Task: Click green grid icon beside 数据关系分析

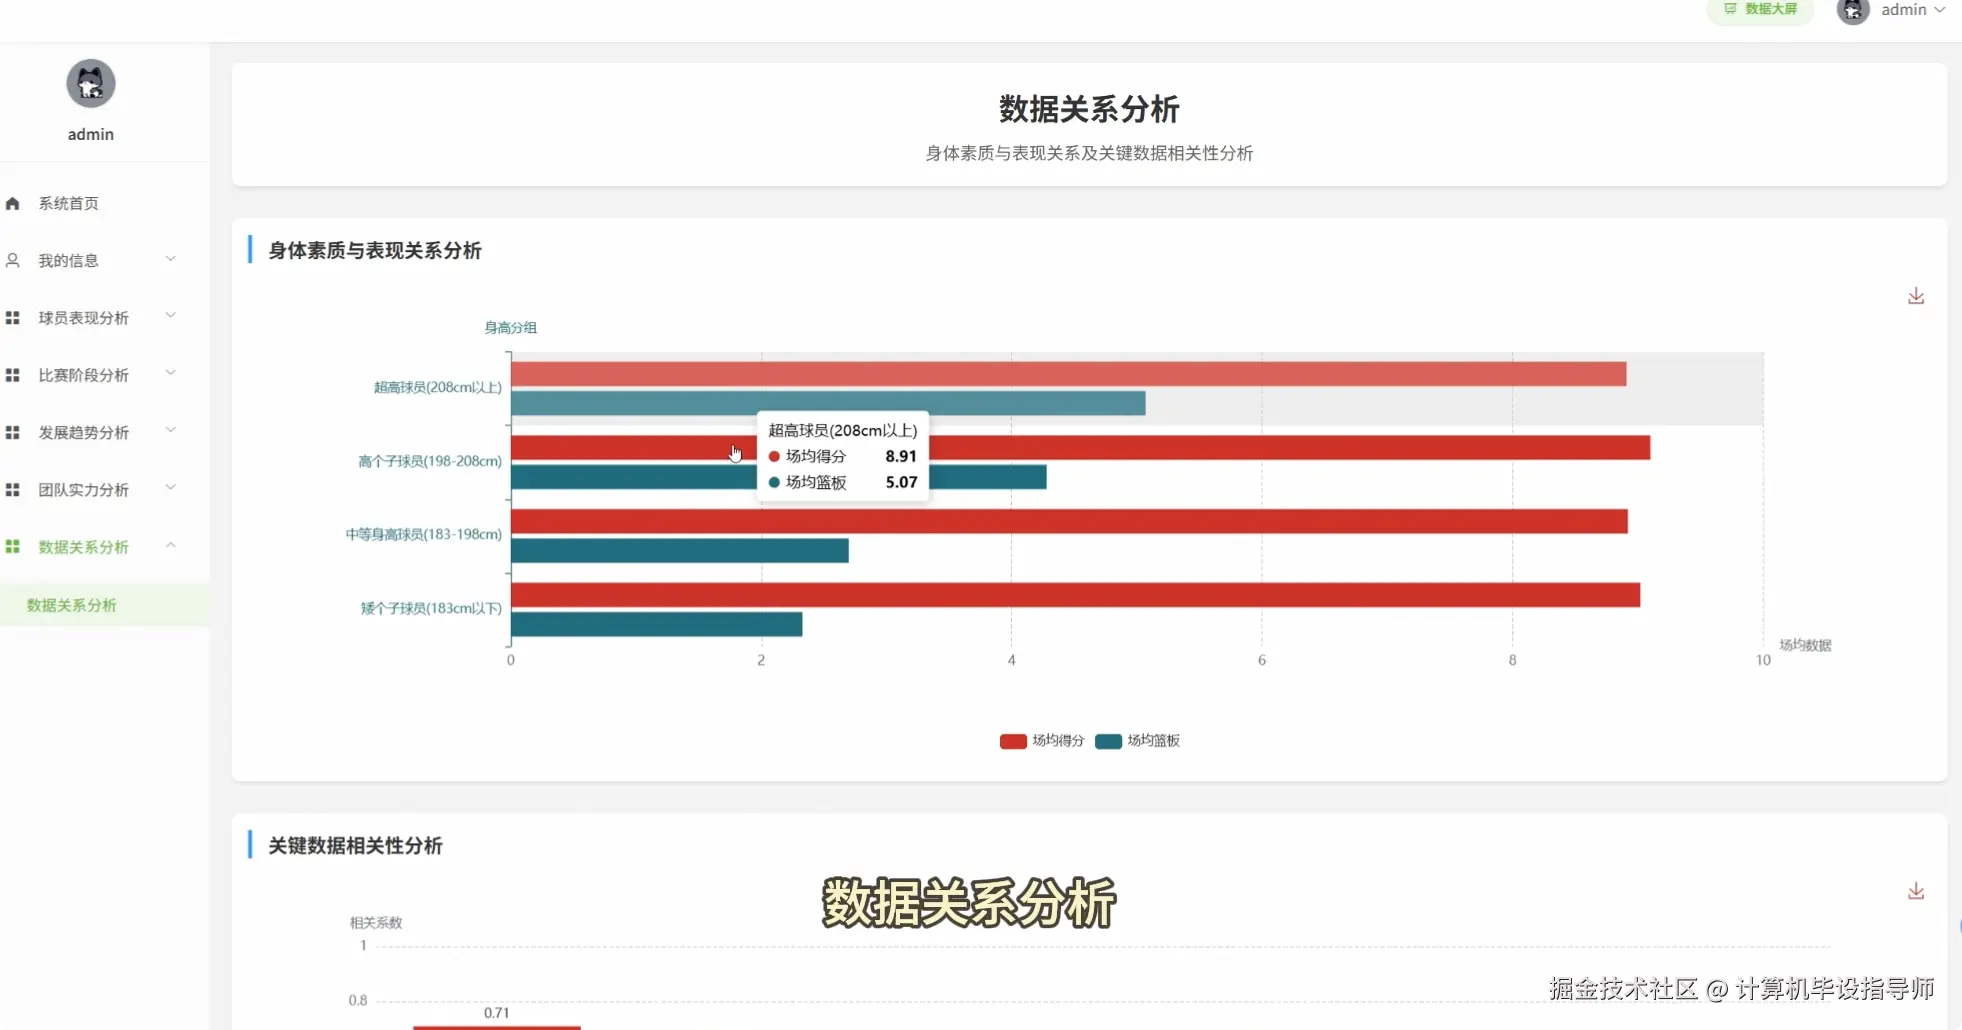Action: tap(13, 546)
